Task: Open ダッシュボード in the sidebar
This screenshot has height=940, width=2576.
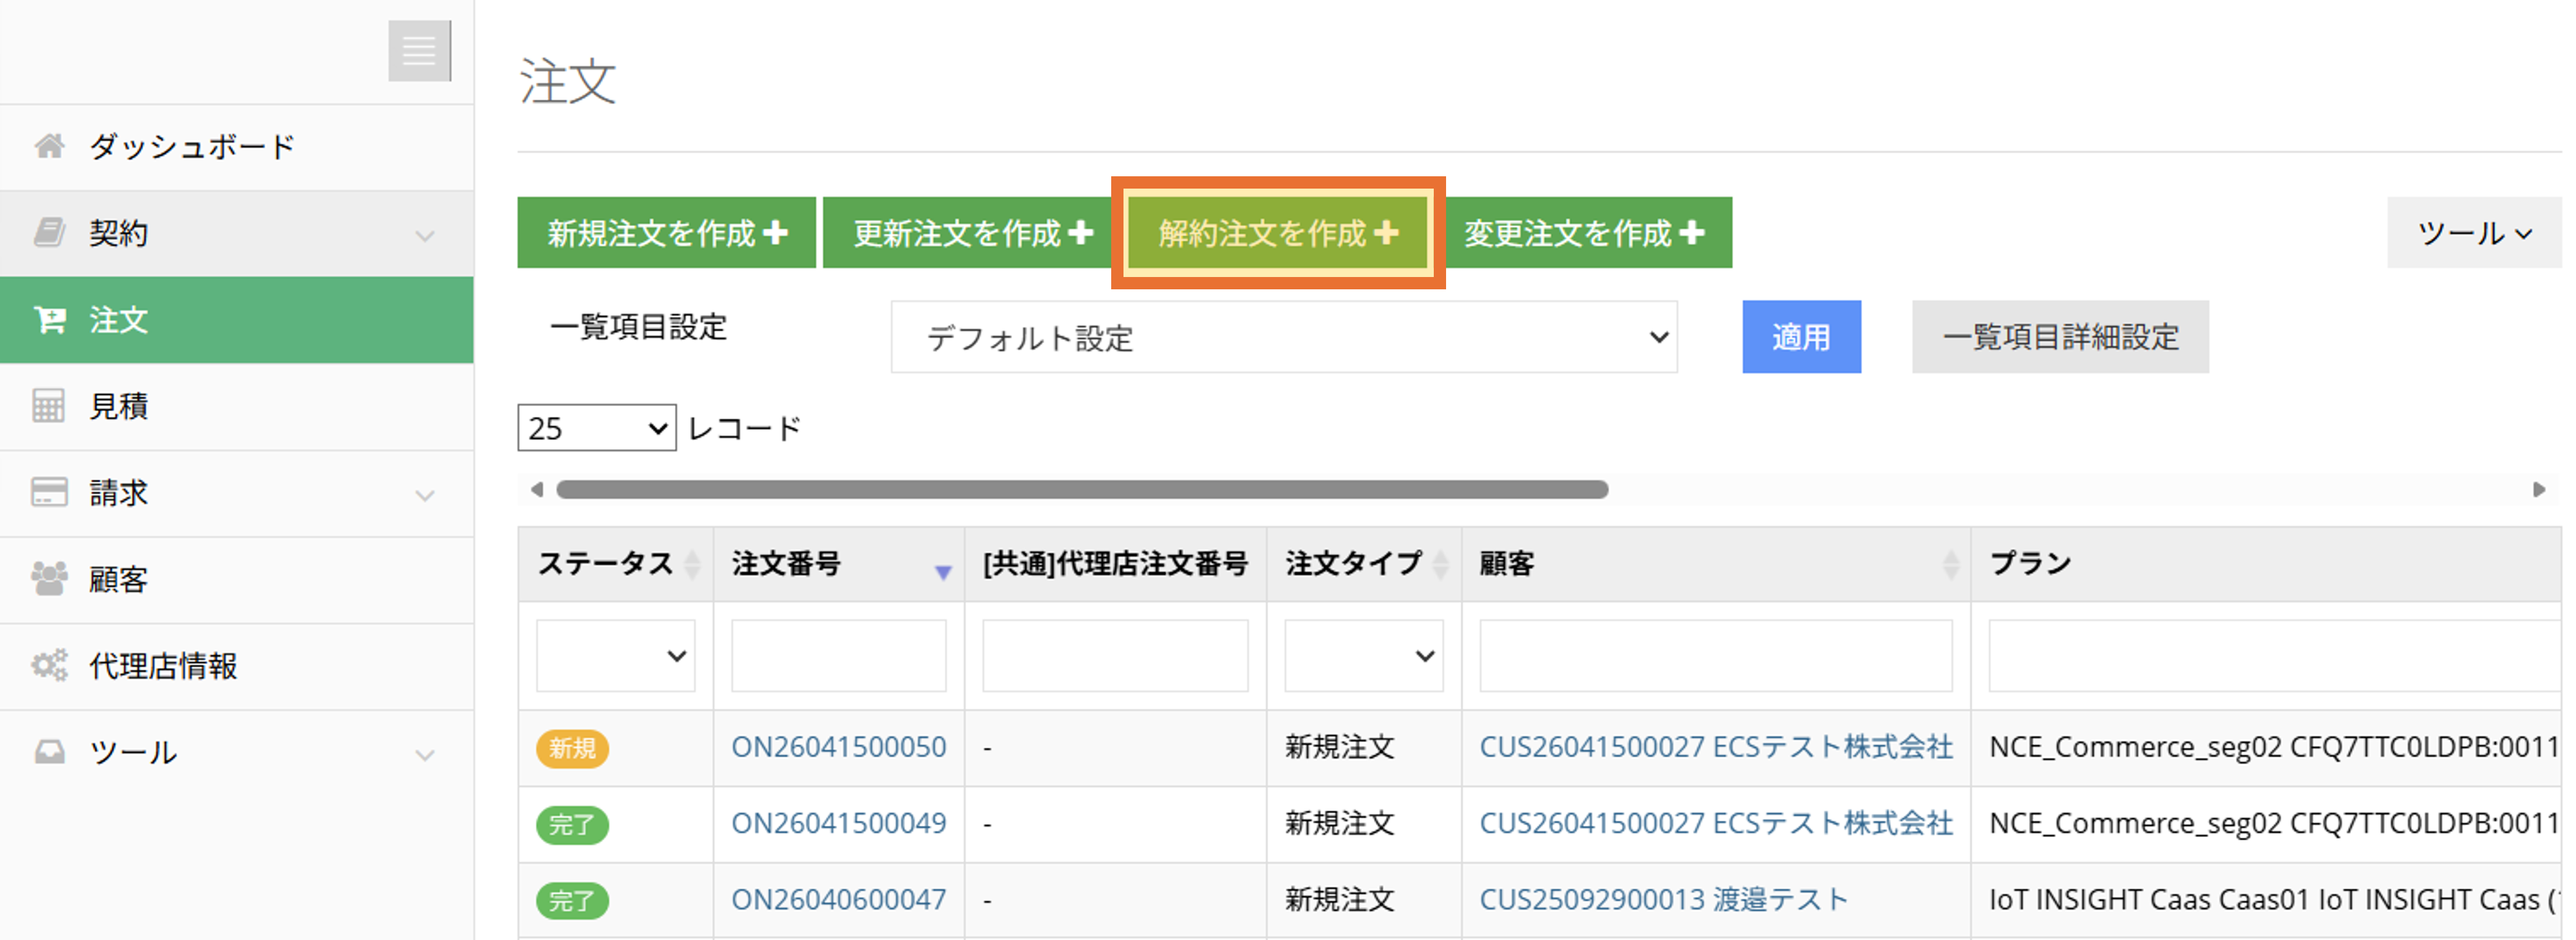Action: [x=236, y=147]
